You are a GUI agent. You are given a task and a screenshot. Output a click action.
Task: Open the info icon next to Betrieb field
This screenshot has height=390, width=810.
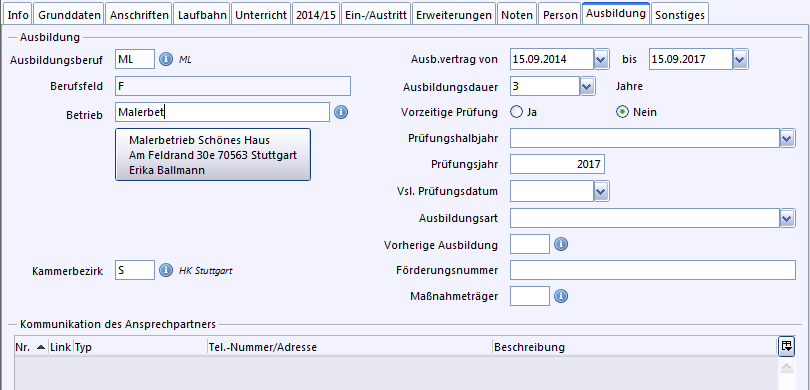(x=341, y=112)
